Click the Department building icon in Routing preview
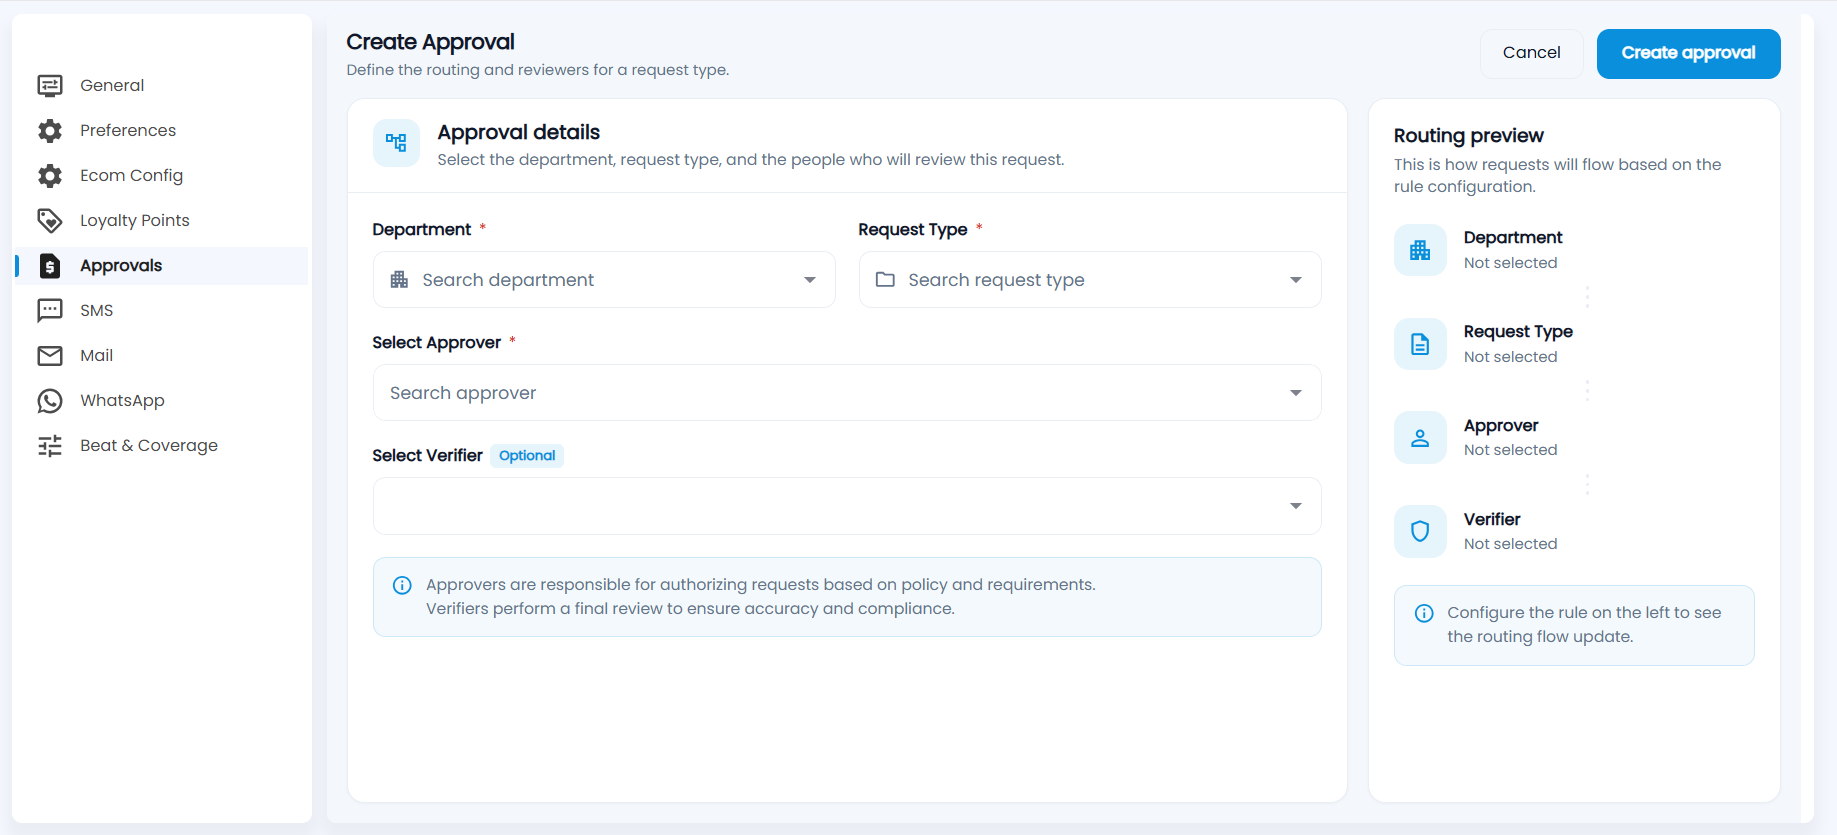This screenshot has width=1837, height=835. tap(1420, 250)
